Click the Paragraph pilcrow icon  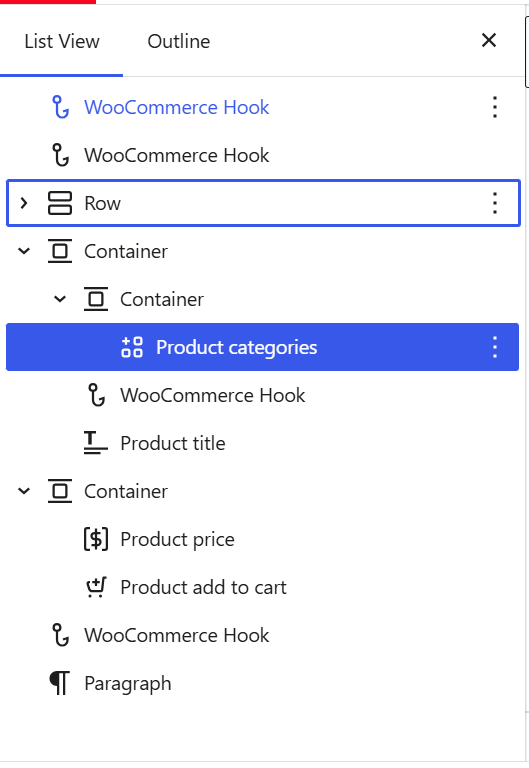point(60,683)
